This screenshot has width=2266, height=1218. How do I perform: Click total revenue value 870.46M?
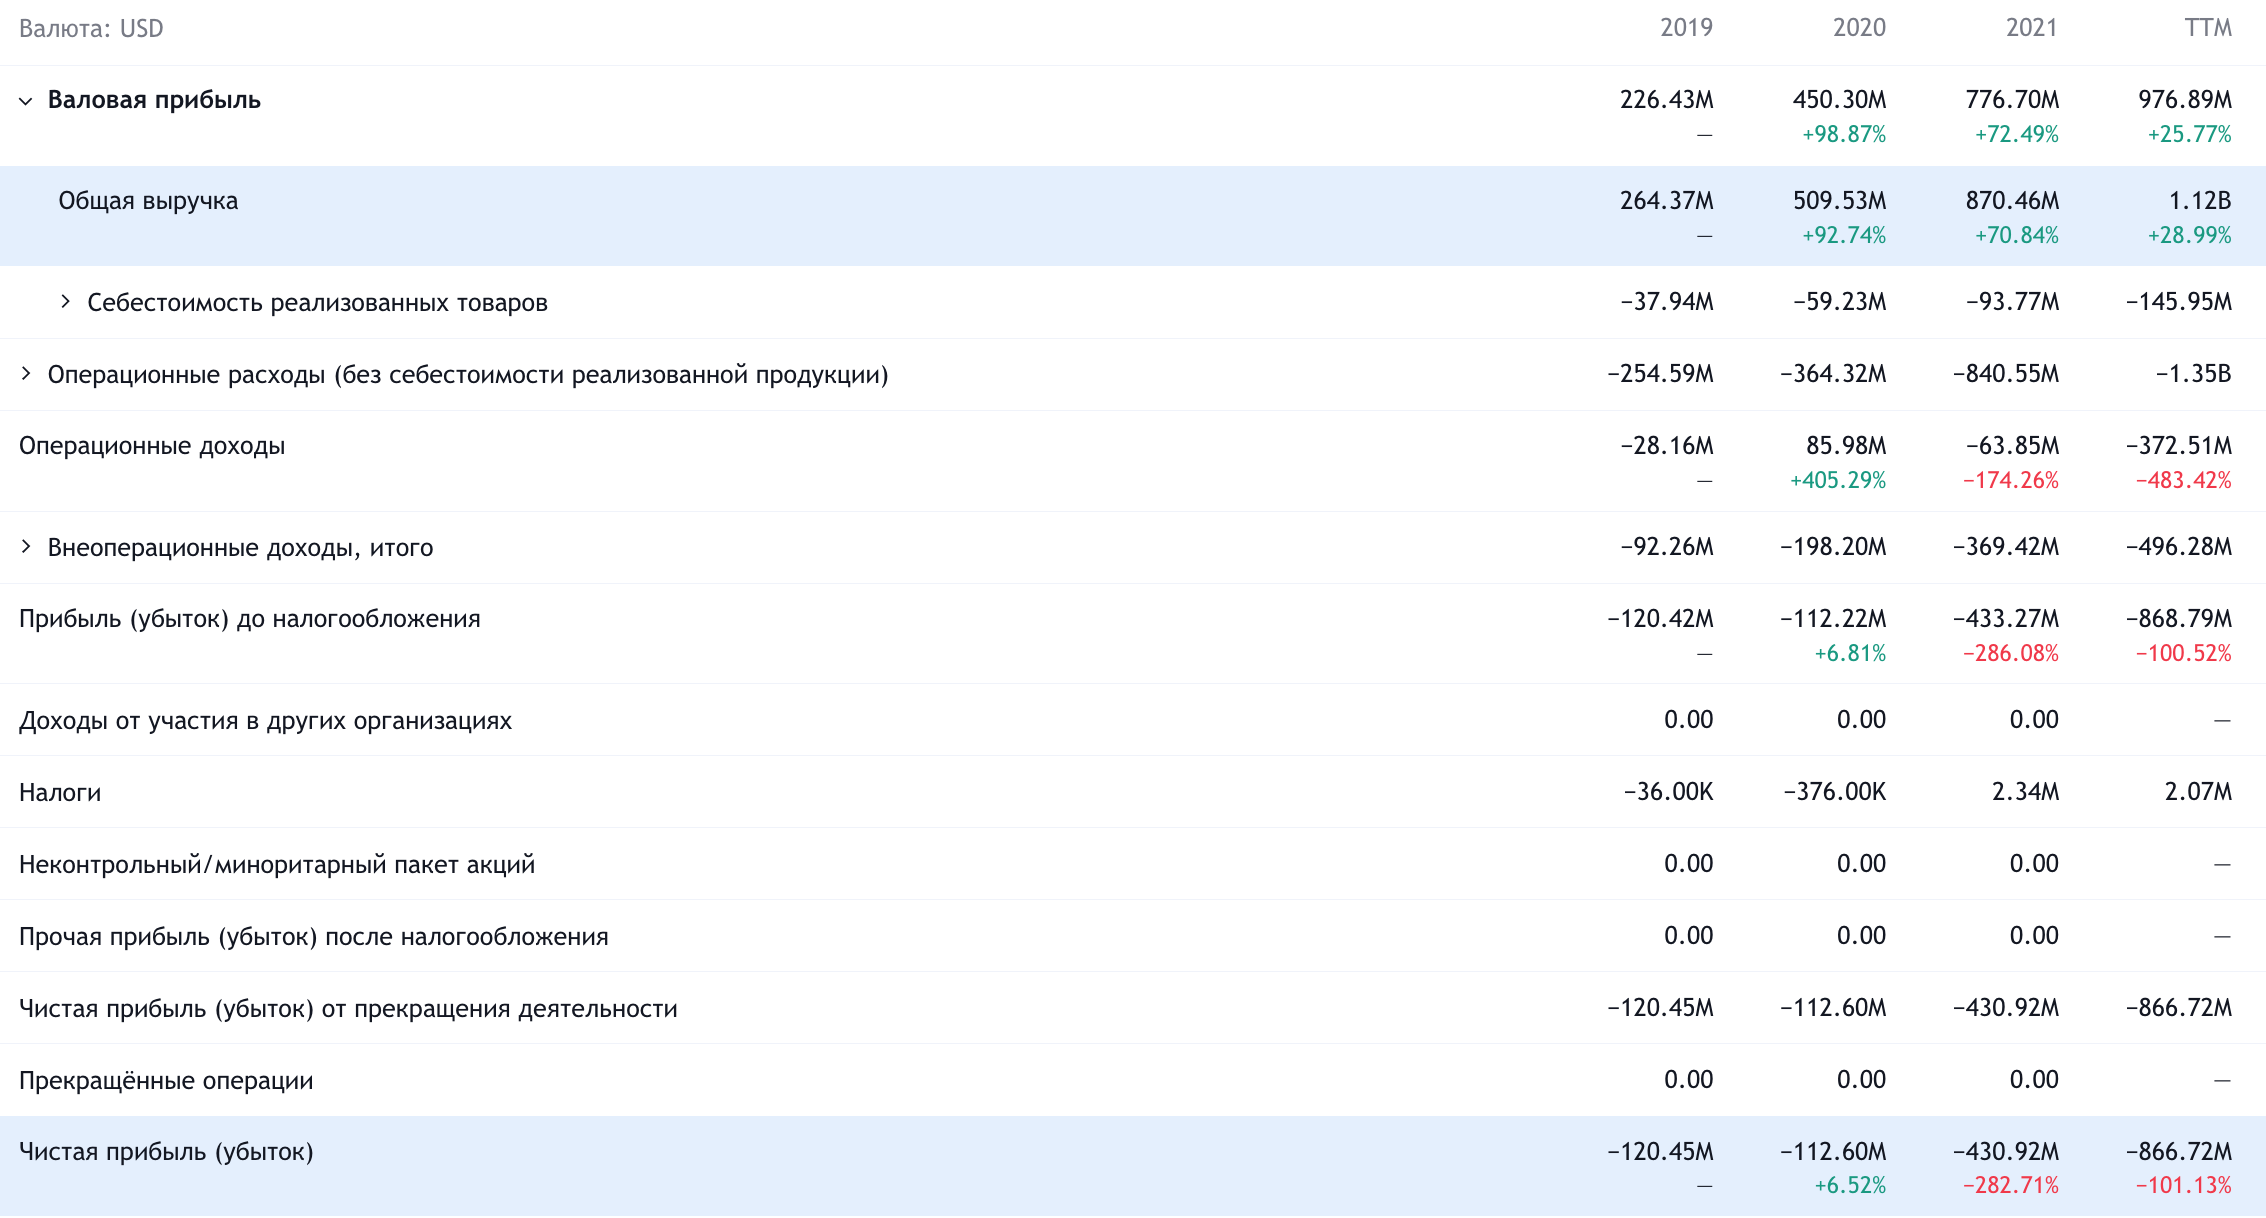click(x=2012, y=201)
